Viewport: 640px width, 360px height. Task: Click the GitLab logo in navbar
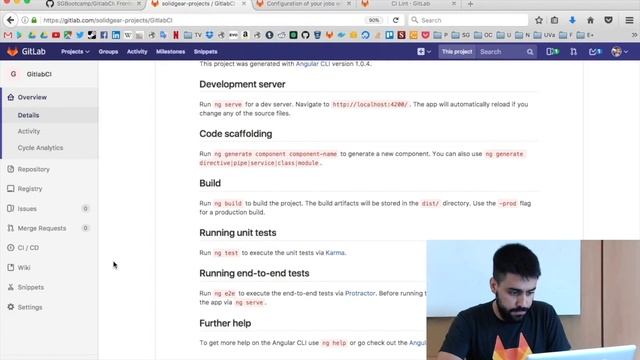click(x=26, y=51)
